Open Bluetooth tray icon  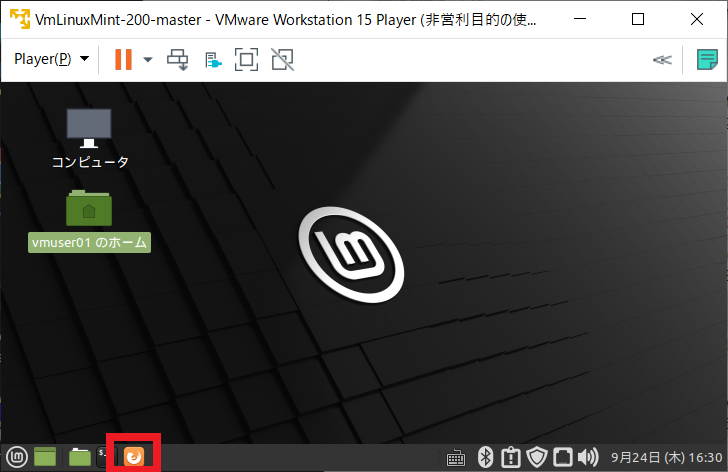click(486, 457)
